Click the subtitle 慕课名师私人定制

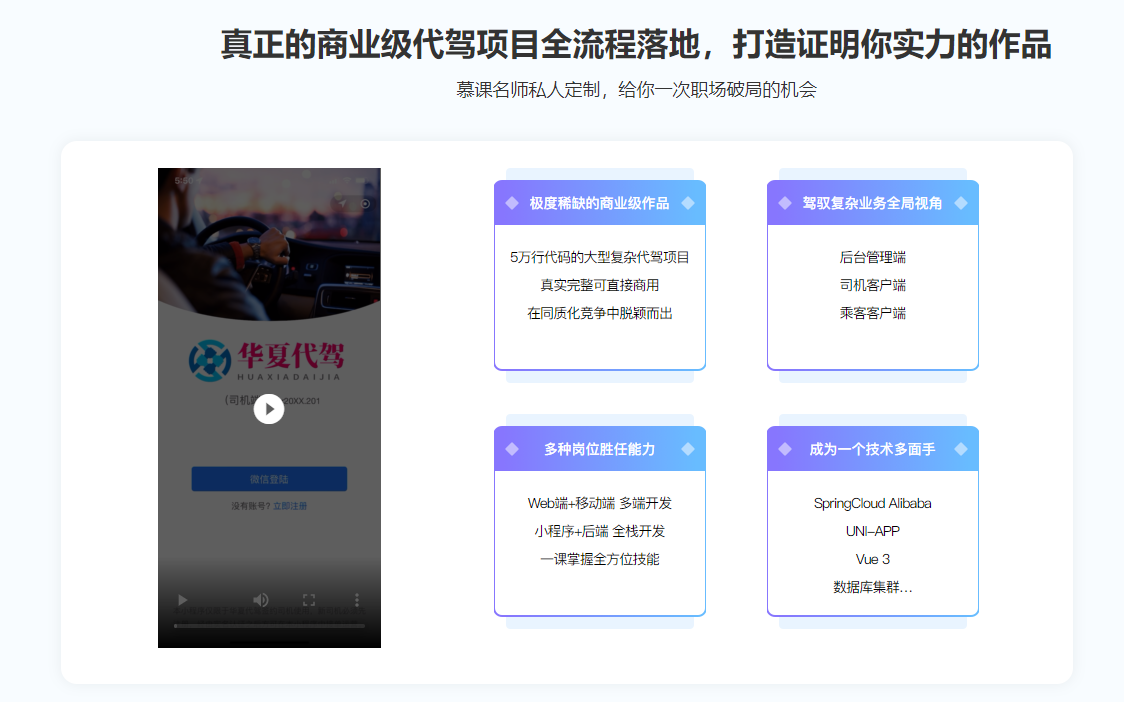pos(528,90)
